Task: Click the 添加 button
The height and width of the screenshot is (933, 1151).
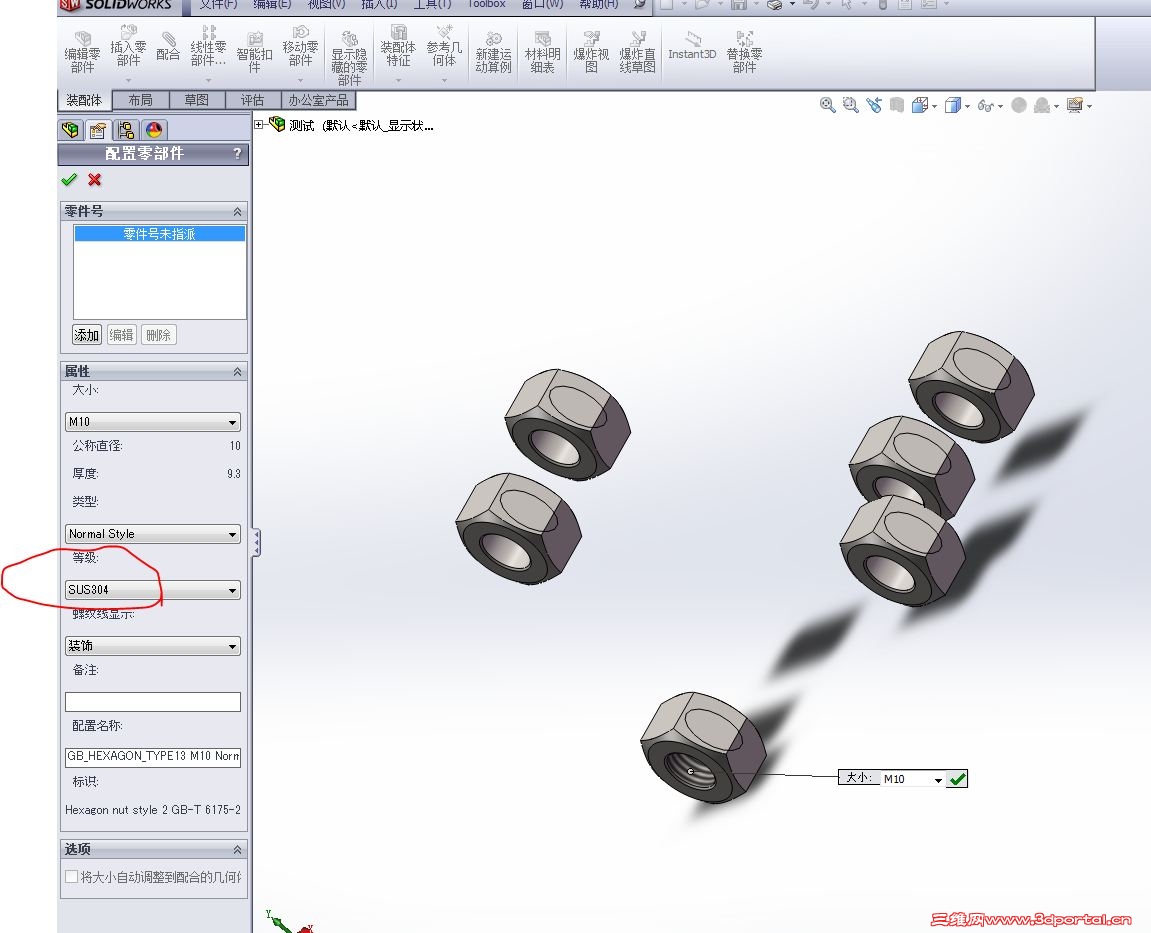Action: (86, 335)
